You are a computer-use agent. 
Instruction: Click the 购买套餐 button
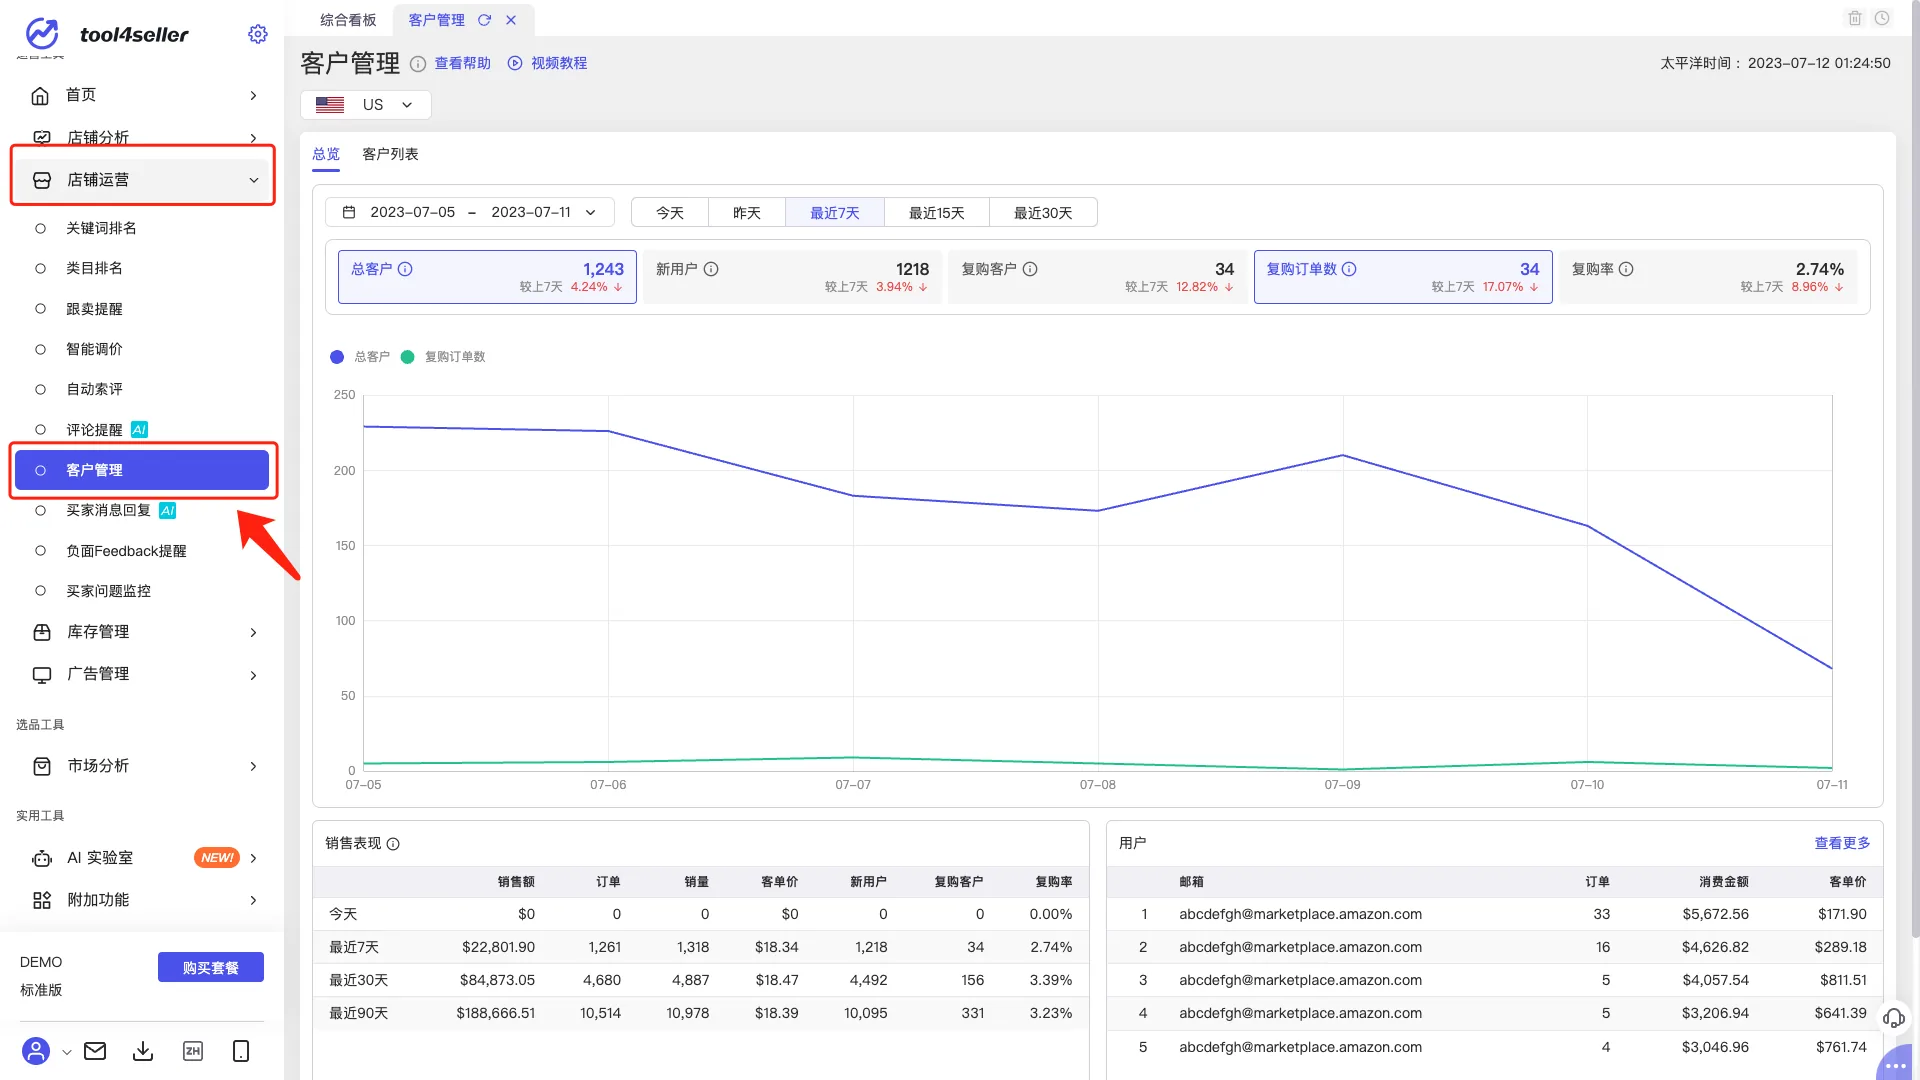211,967
